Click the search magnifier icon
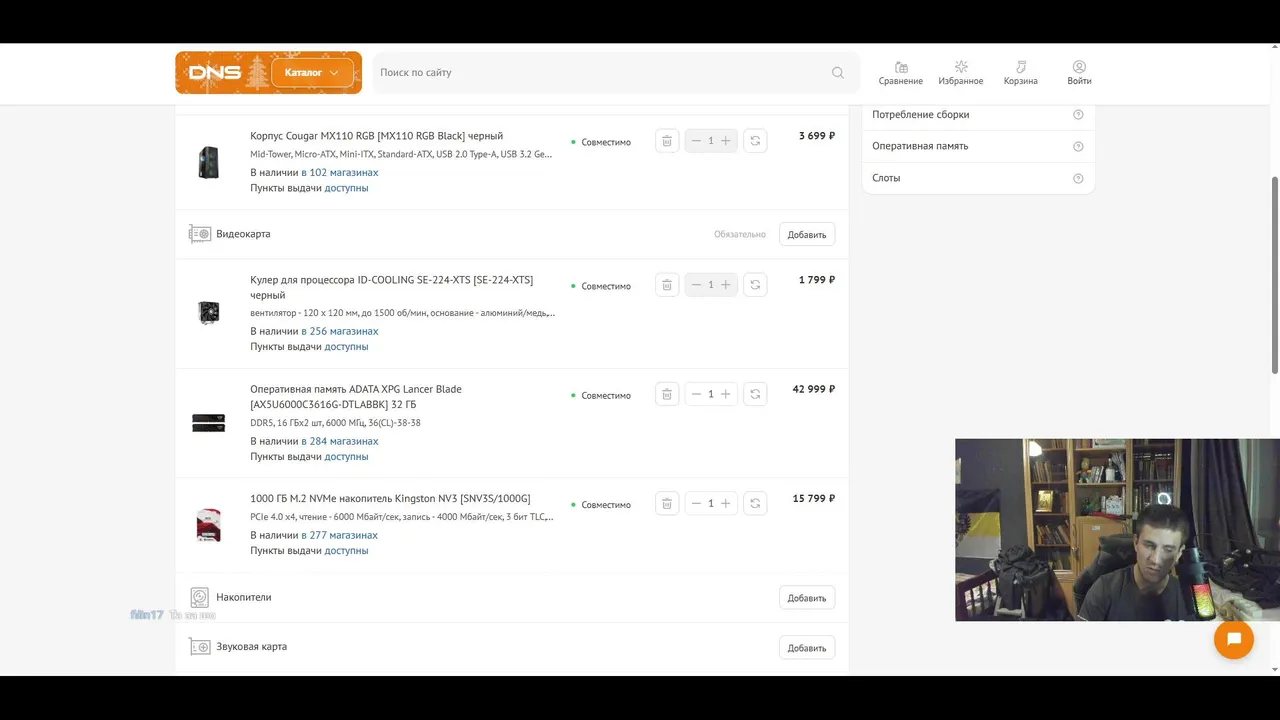The width and height of the screenshot is (1280, 720). point(838,73)
